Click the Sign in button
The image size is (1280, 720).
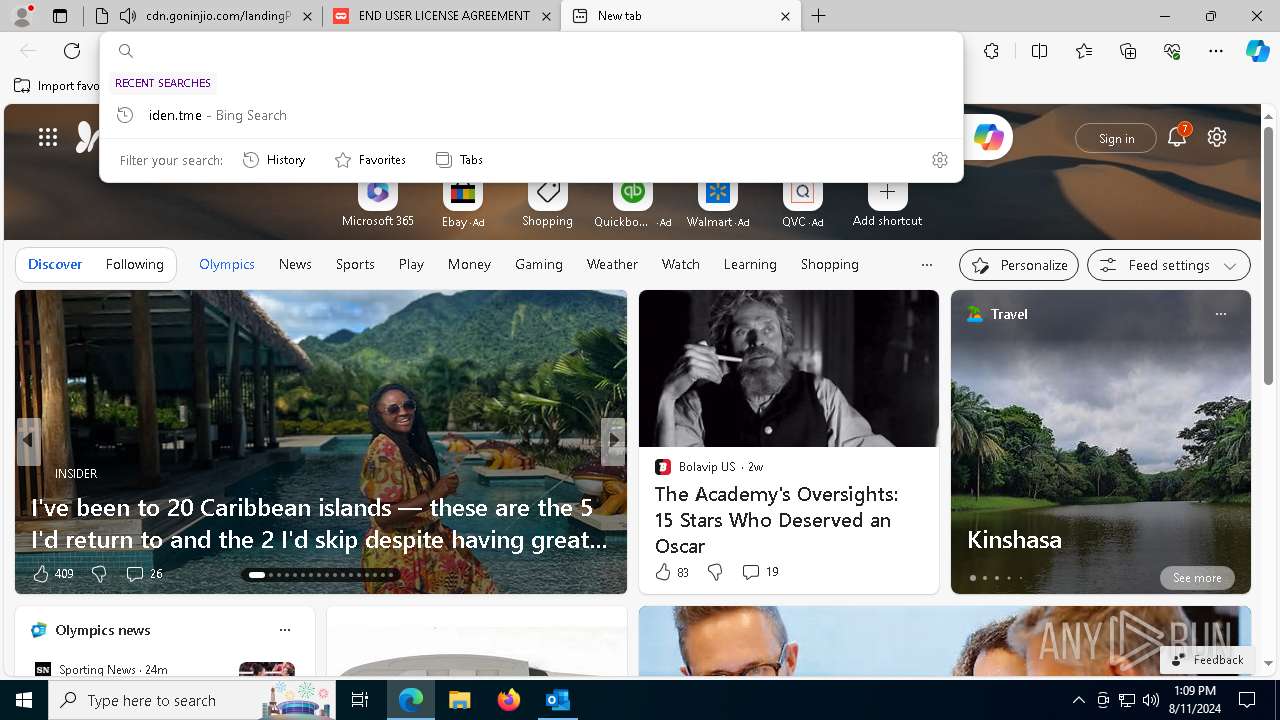tap(1116, 138)
